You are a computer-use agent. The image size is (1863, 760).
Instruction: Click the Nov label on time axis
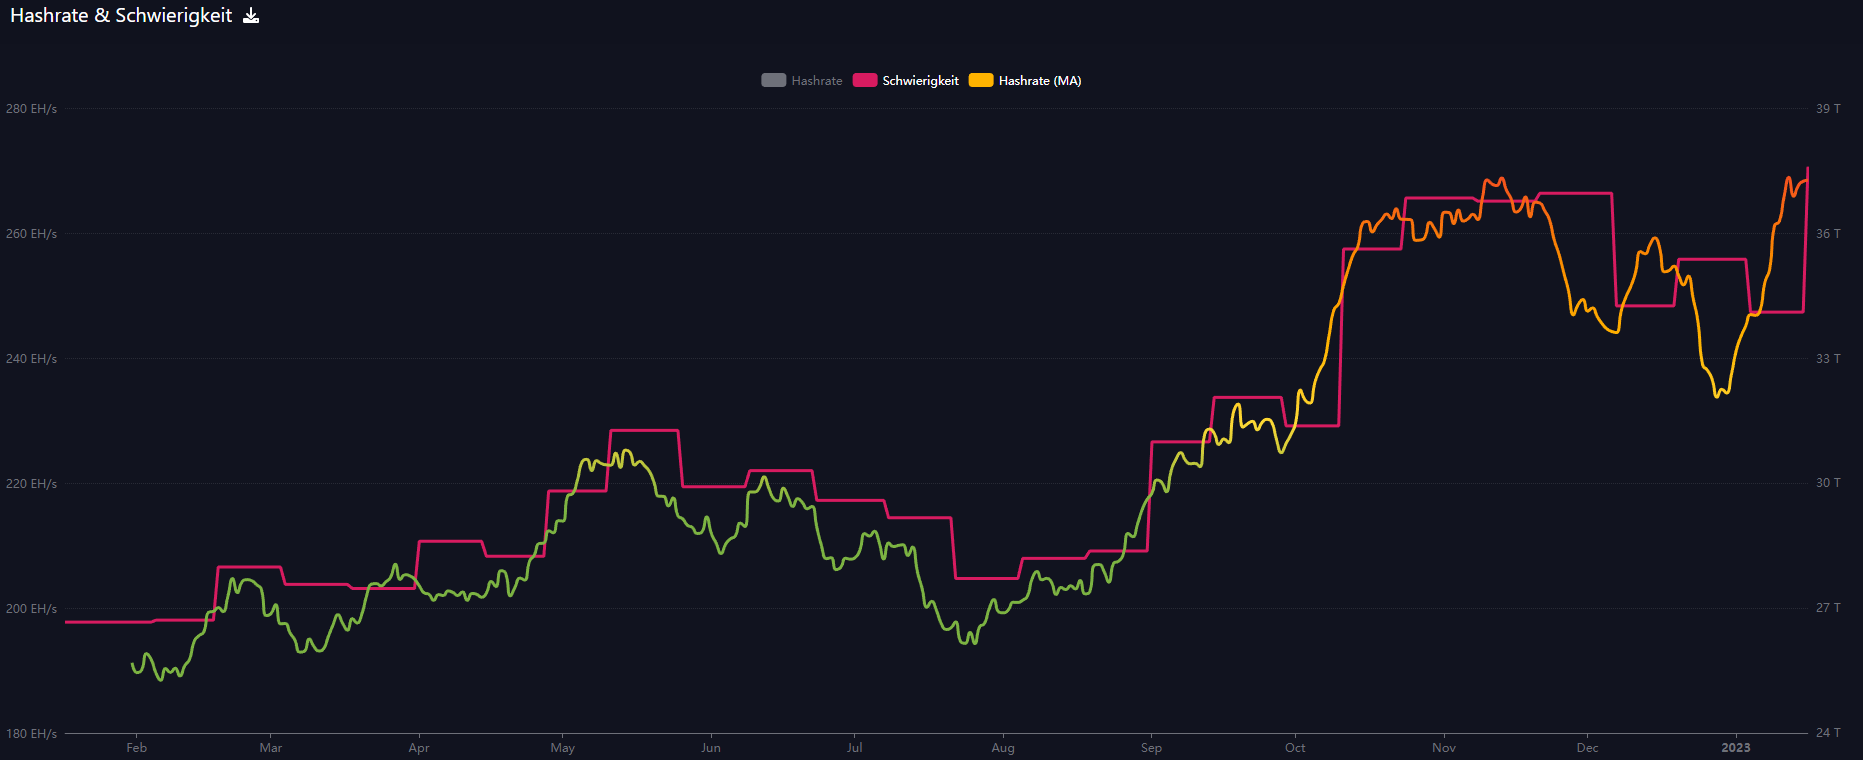tap(1444, 748)
